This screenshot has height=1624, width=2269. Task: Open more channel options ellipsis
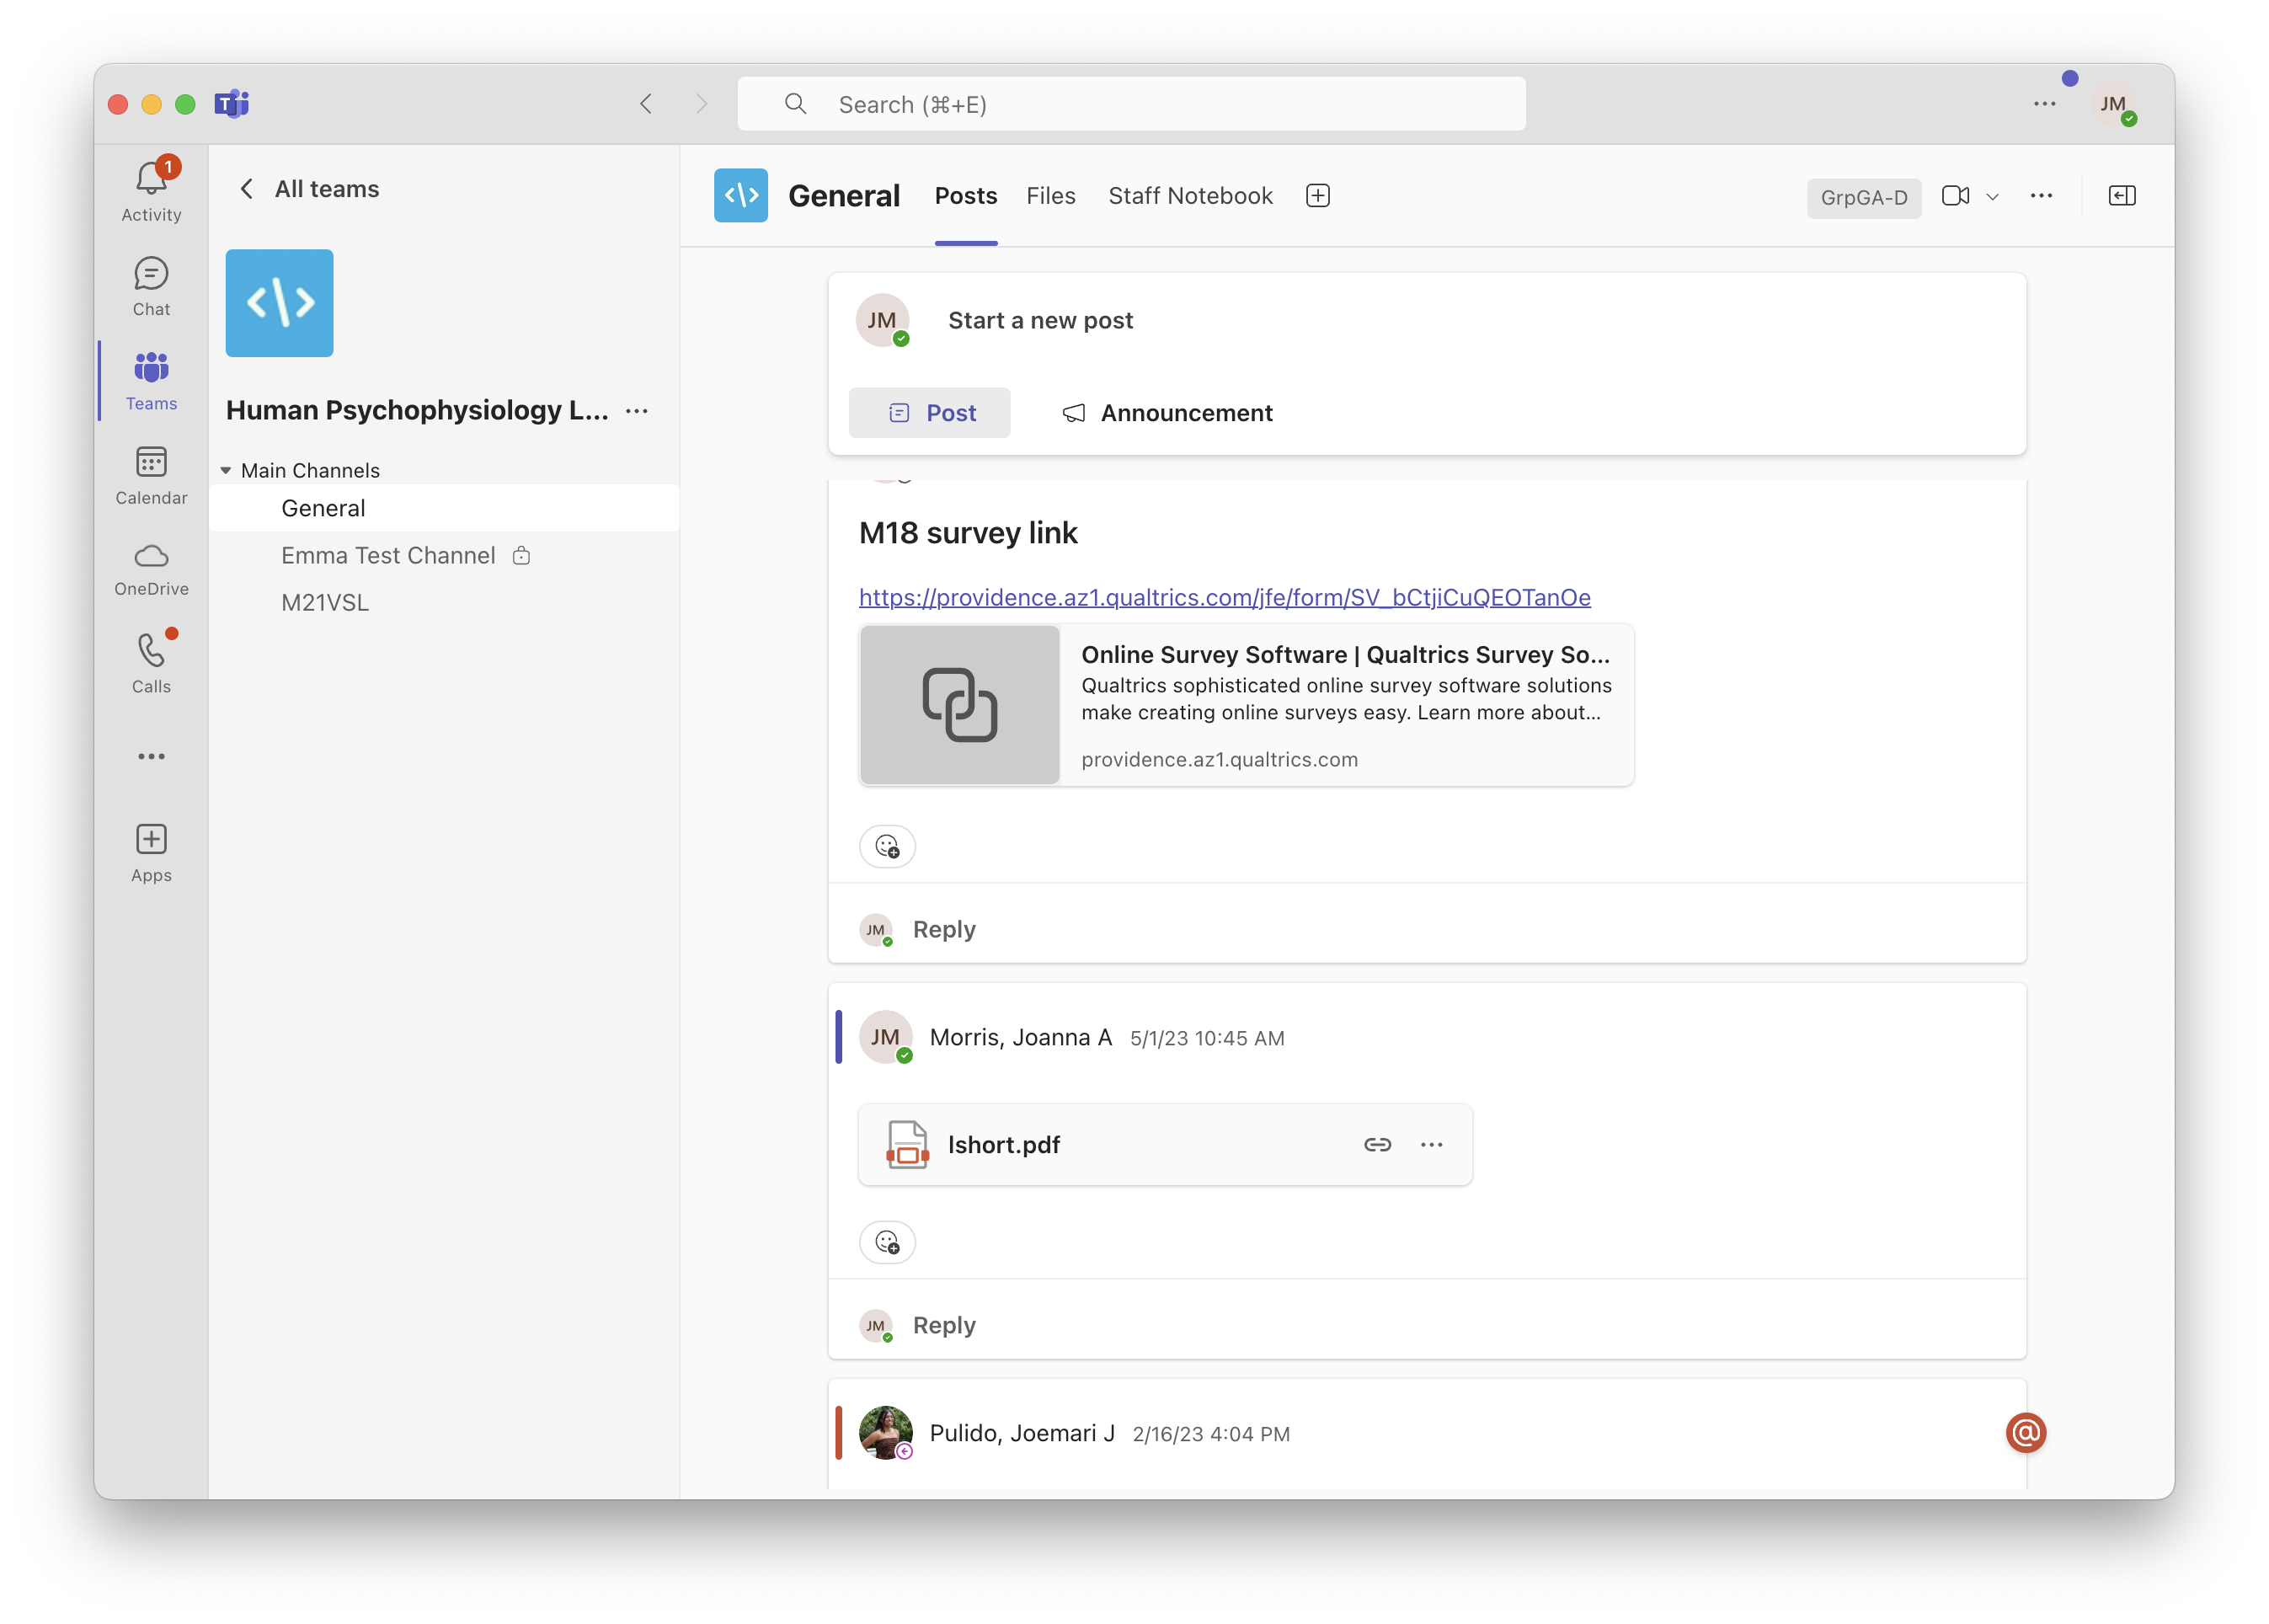point(2041,196)
